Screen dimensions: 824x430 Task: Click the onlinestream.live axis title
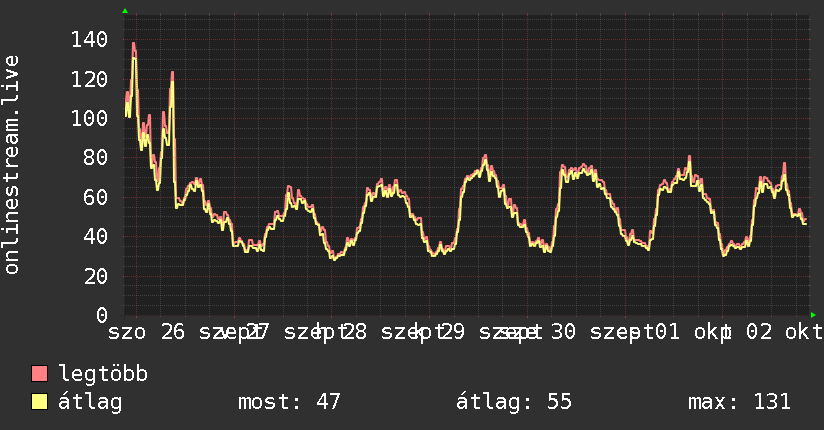[x=11, y=165]
